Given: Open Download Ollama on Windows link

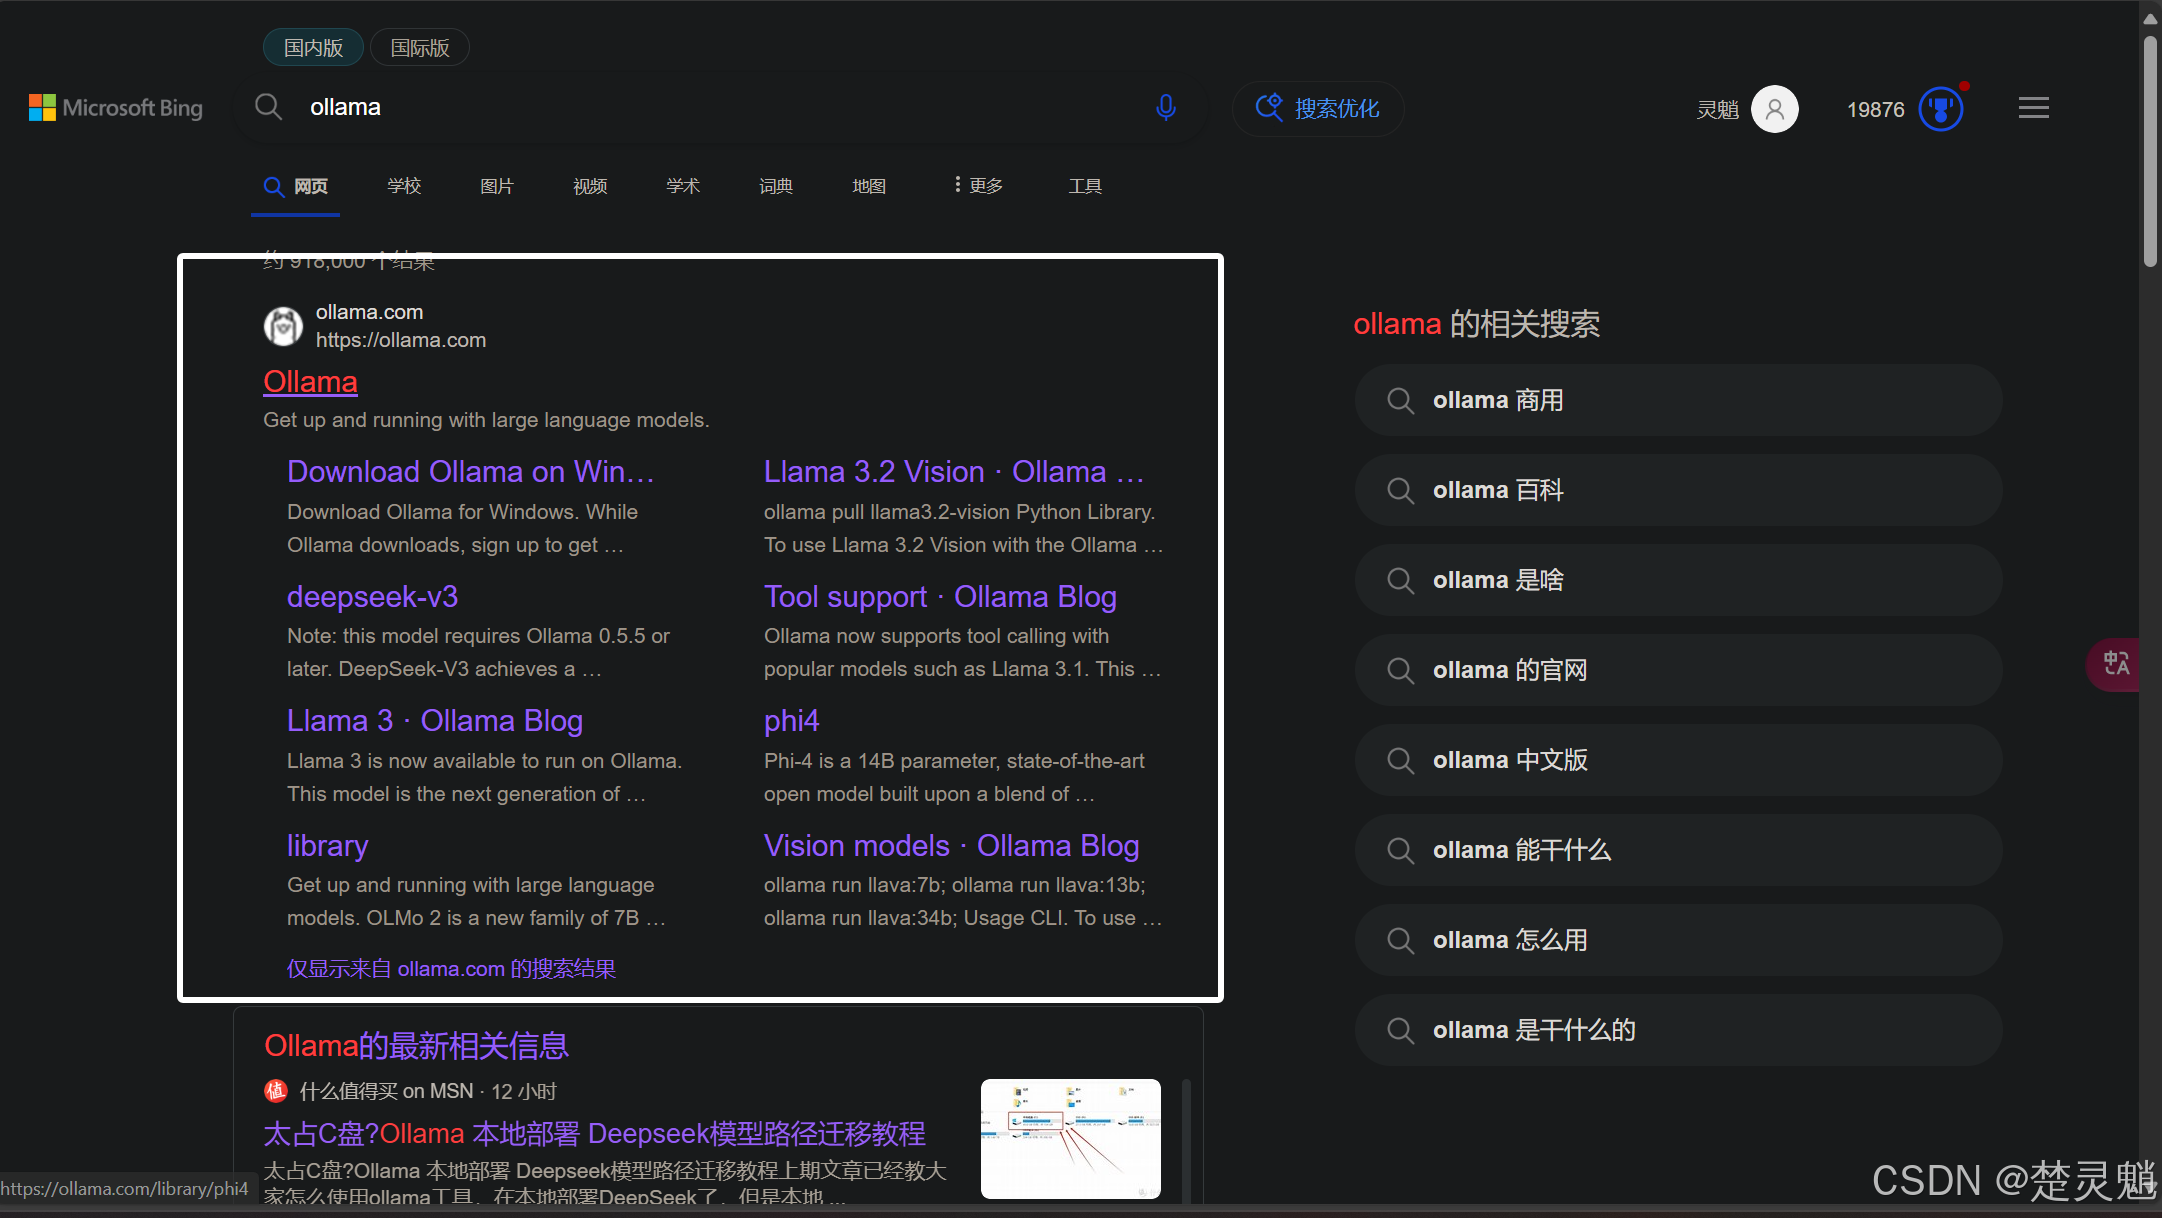Looking at the screenshot, I should coord(470,472).
